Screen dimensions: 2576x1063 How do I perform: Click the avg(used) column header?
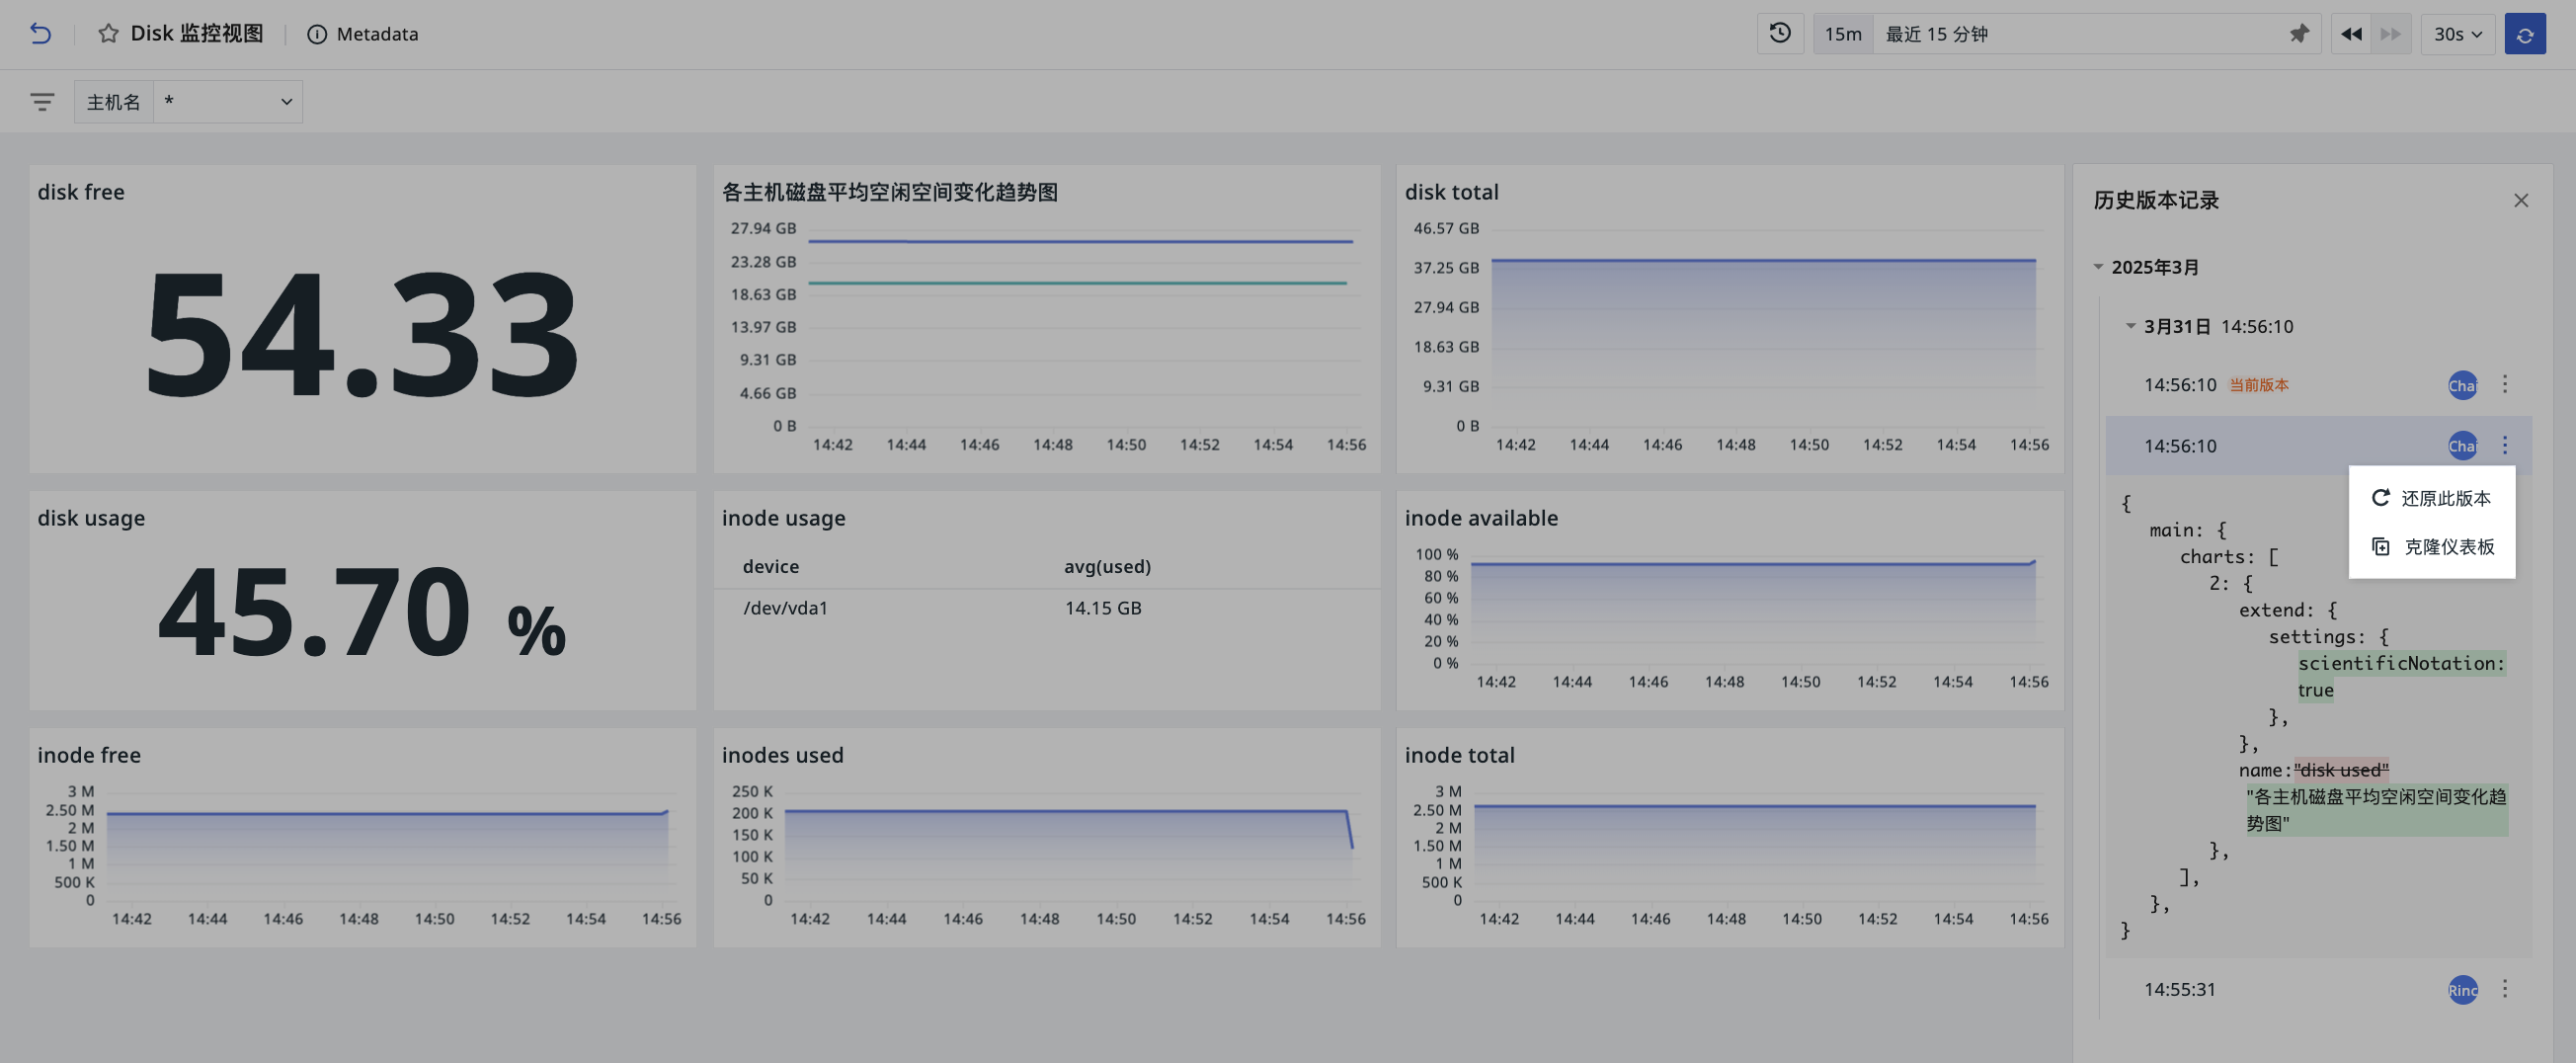tap(1107, 566)
